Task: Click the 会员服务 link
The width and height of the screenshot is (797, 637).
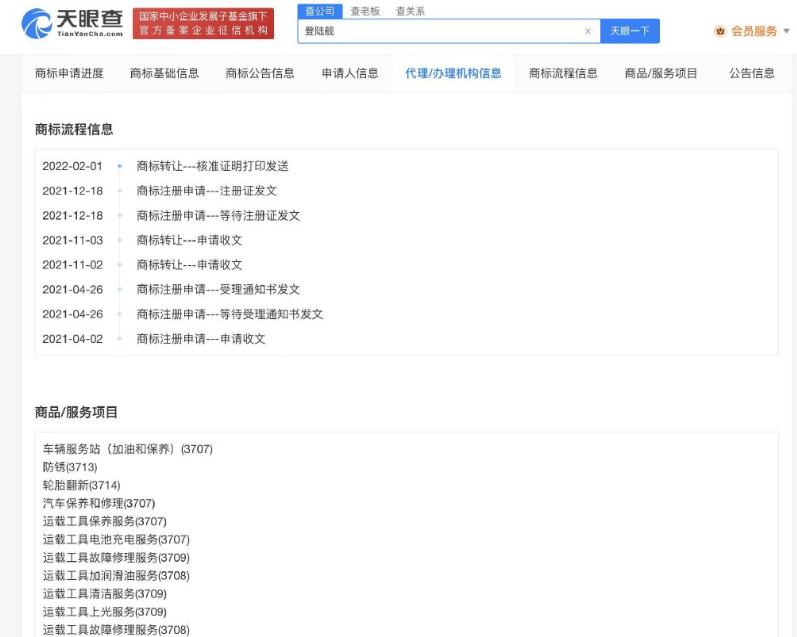Action: pos(754,31)
